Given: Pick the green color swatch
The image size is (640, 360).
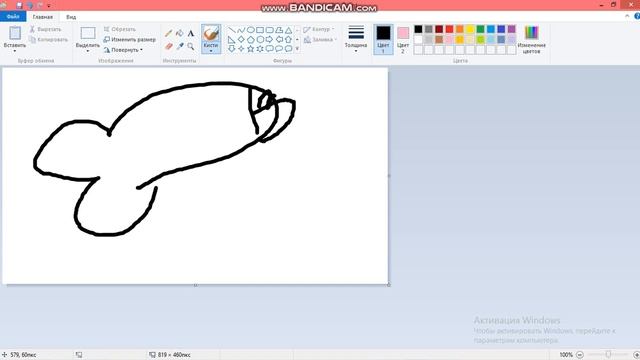Looking at the screenshot, I should pyautogui.click(x=480, y=29).
